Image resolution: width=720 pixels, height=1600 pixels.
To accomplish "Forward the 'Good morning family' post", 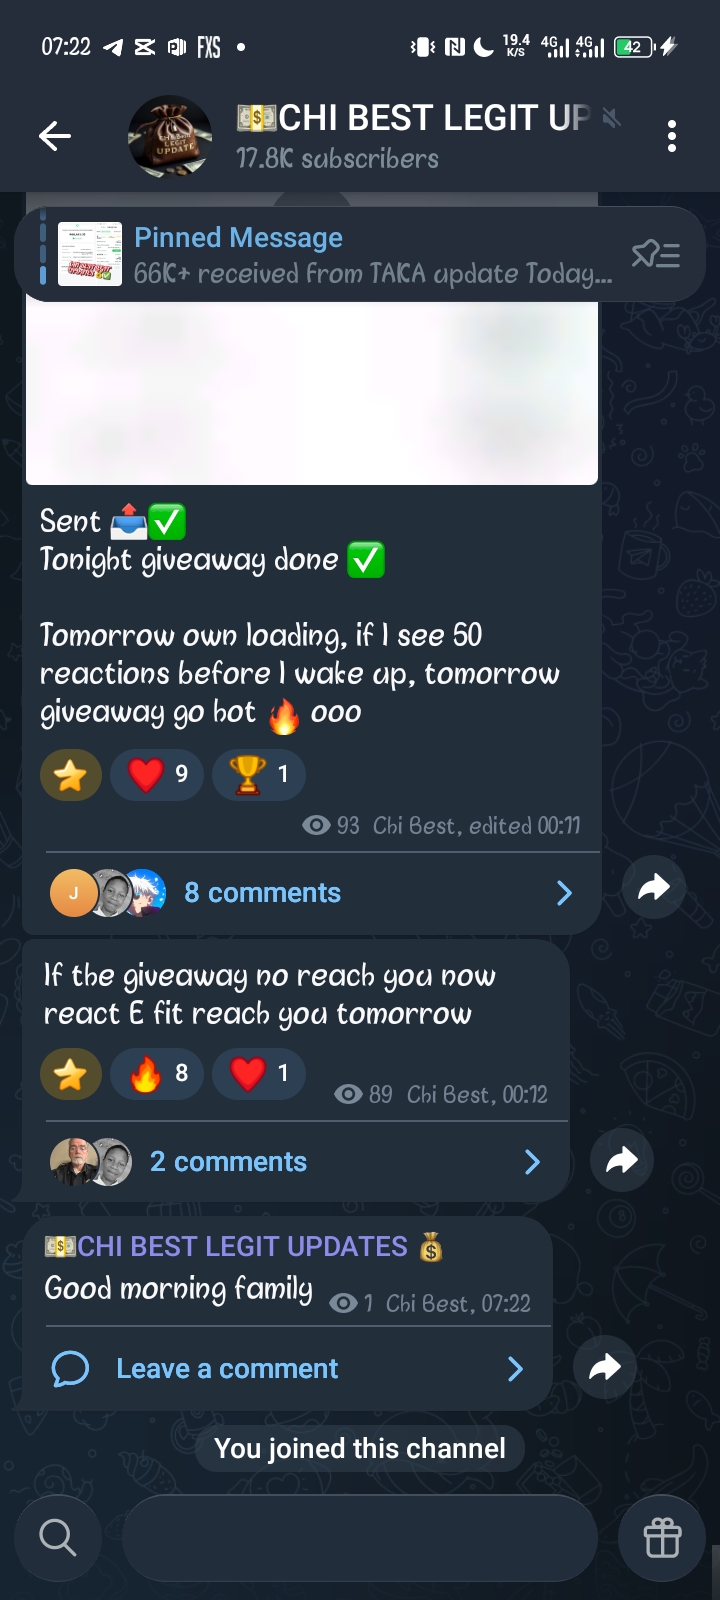I will click(605, 1367).
